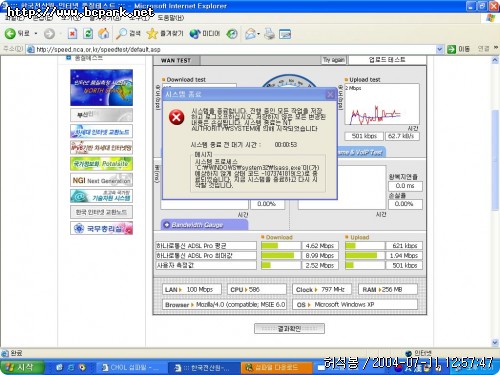Click the Print toolbar icon

click(x=269, y=33)
